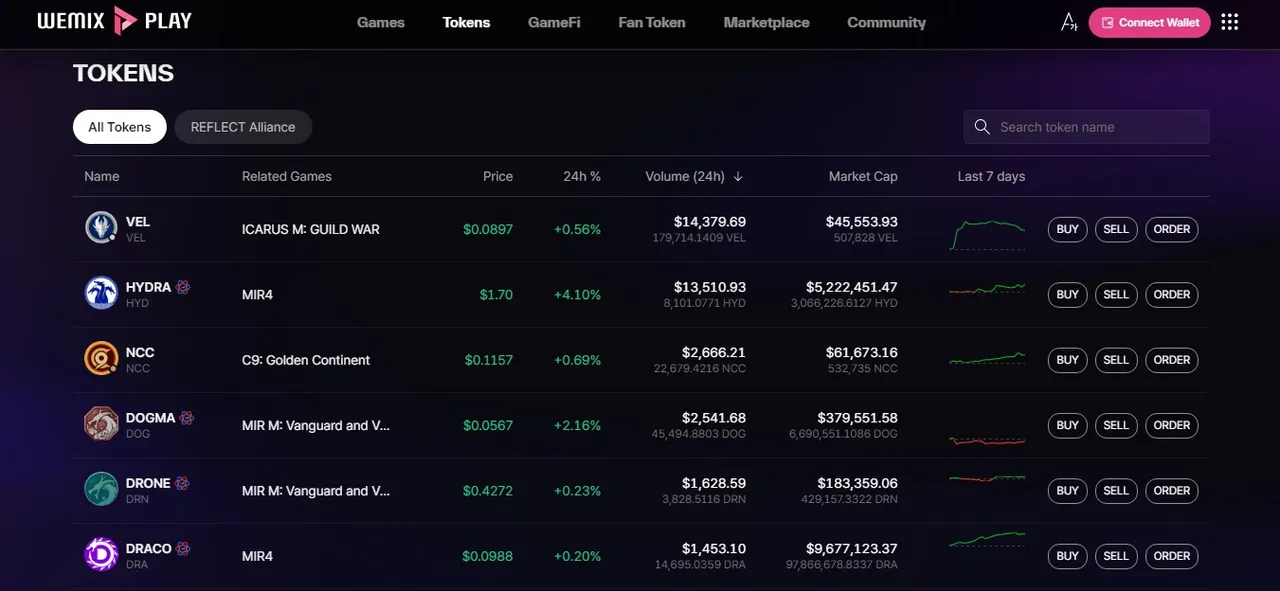This screenshot has width=1280, height=591.
Task: Sort by Market Cap column header
Action: (863, 176)
